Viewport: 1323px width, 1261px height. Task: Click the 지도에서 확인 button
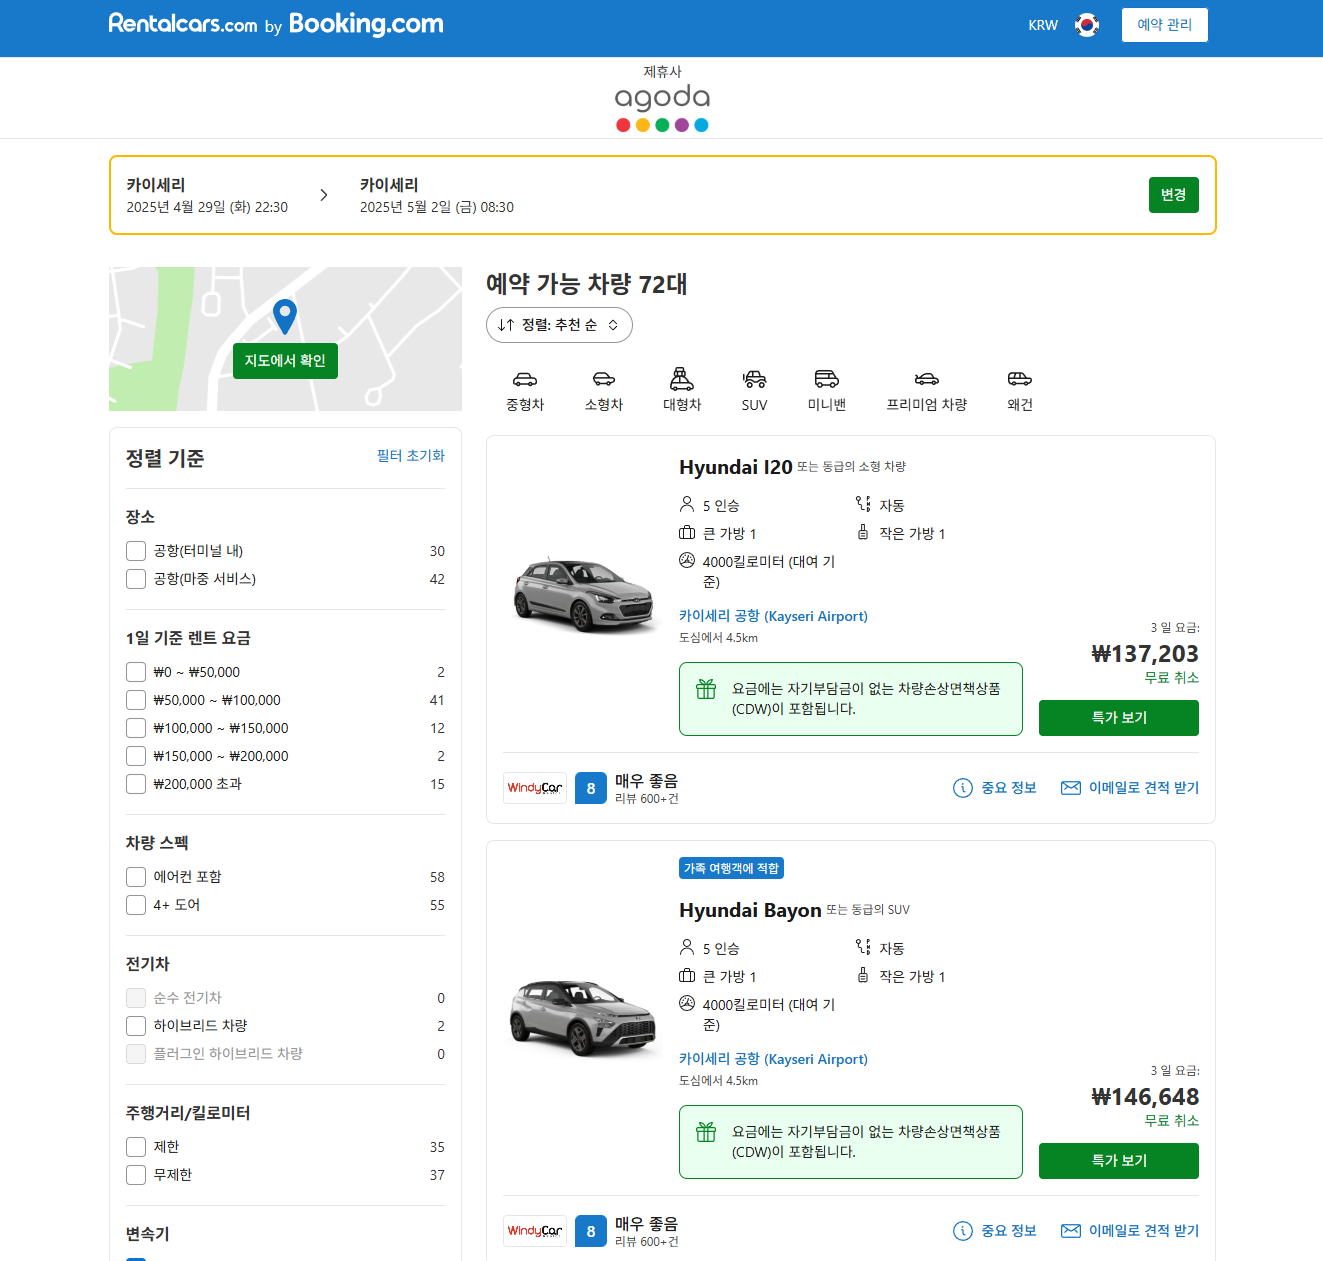click(x=285, y=361)
